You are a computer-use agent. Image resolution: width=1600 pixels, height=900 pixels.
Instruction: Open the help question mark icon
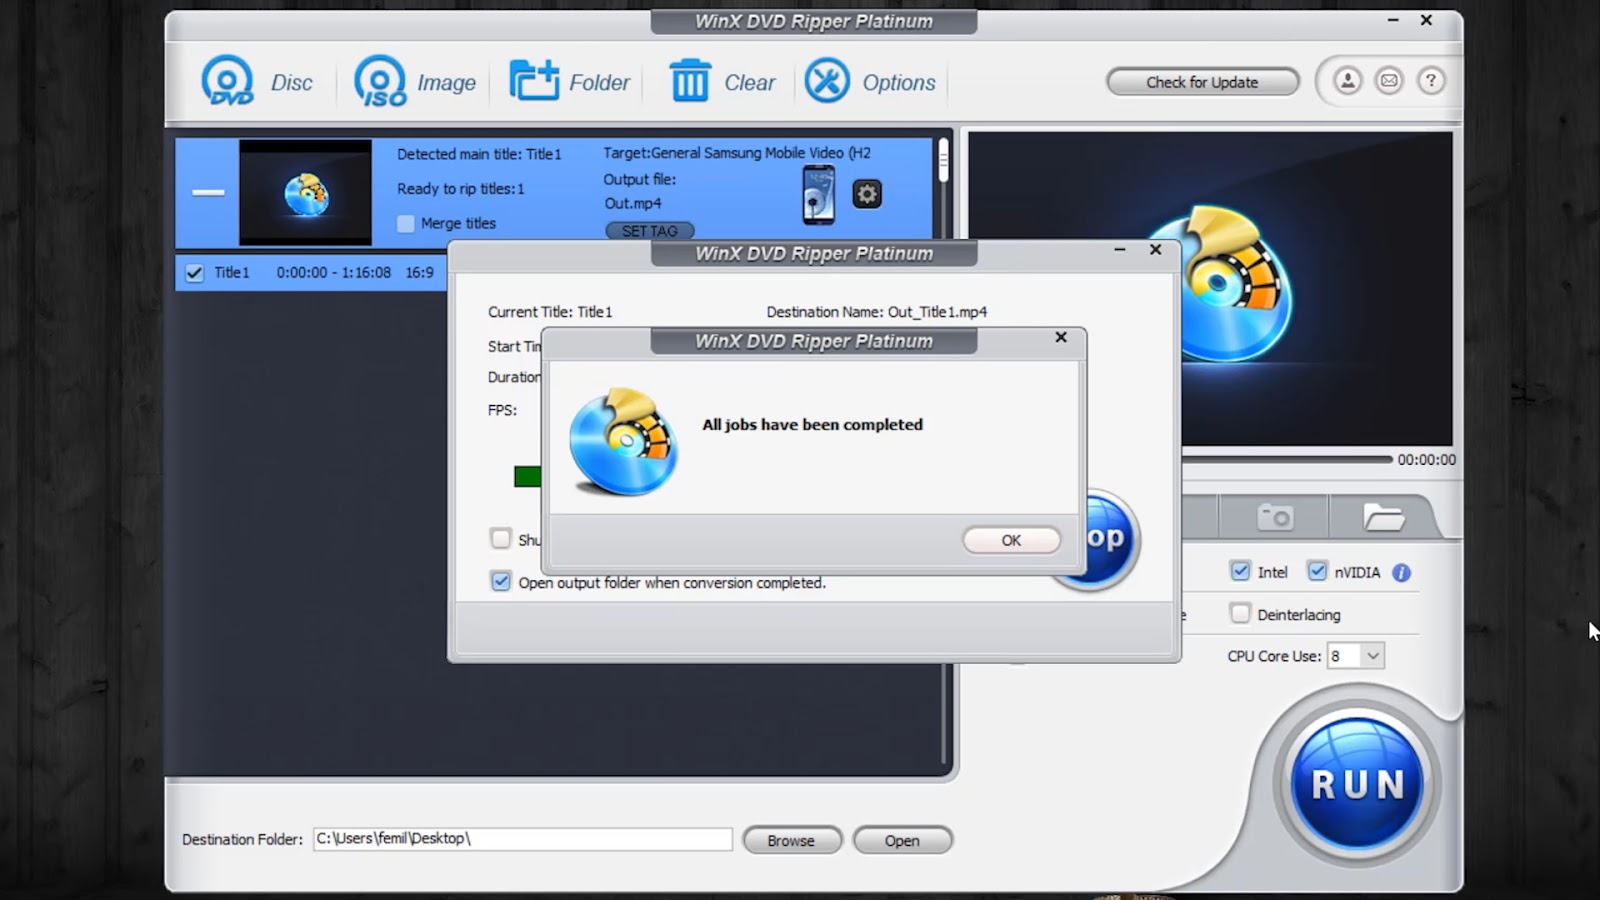tap(1431, 81)
